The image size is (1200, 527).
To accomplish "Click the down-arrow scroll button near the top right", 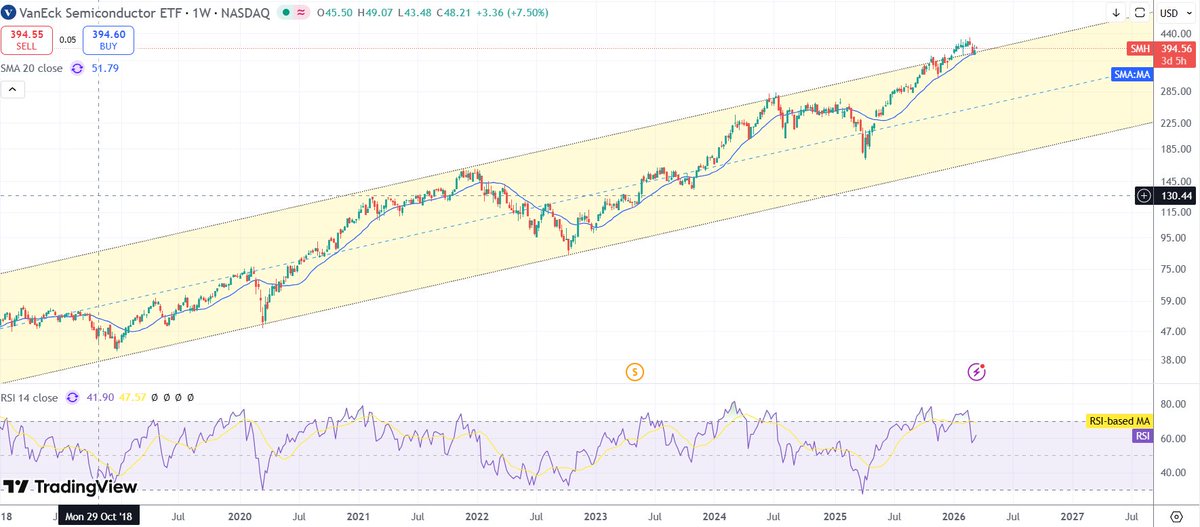I will click(x=1117, y=13).
